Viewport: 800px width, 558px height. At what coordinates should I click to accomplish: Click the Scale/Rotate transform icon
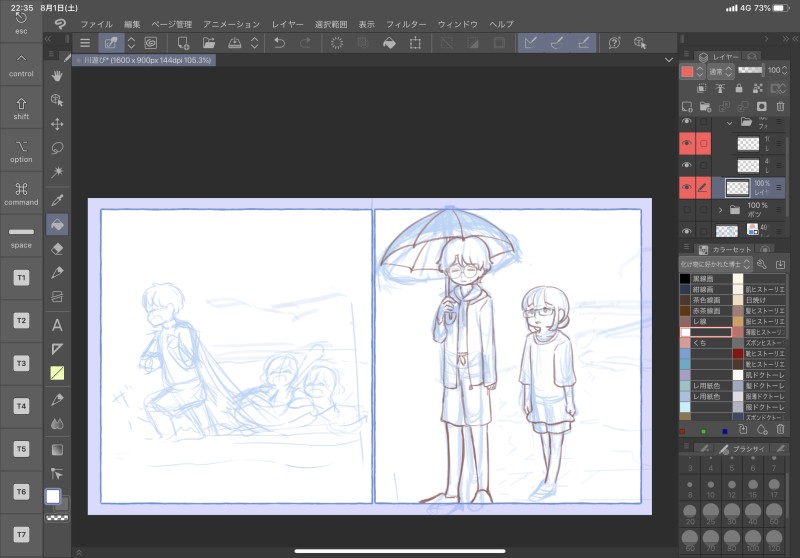click(x=415, y=43)
